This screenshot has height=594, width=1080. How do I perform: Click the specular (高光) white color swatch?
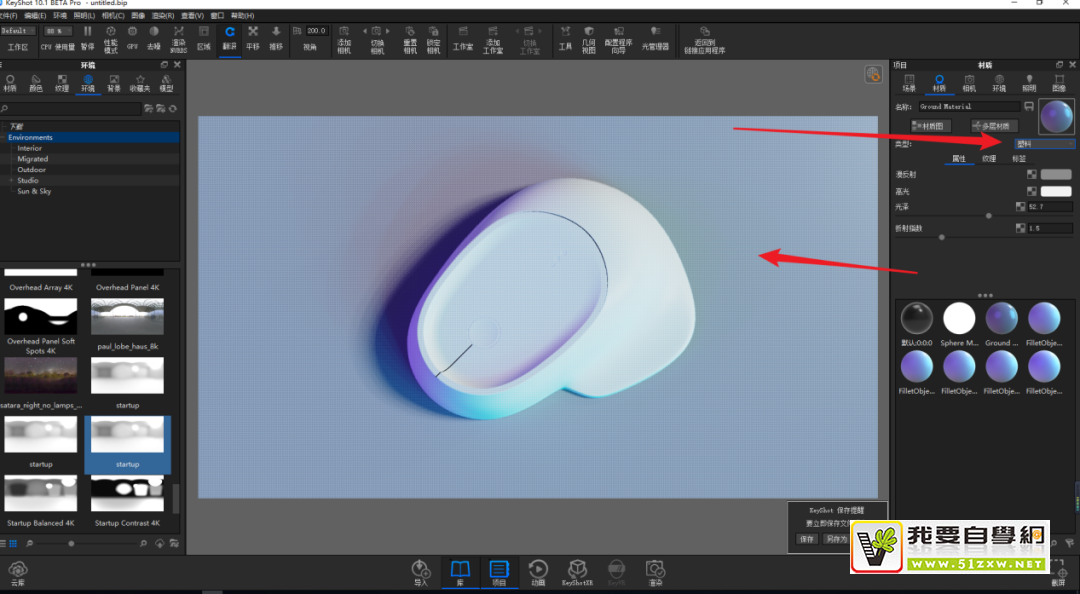1056,191
